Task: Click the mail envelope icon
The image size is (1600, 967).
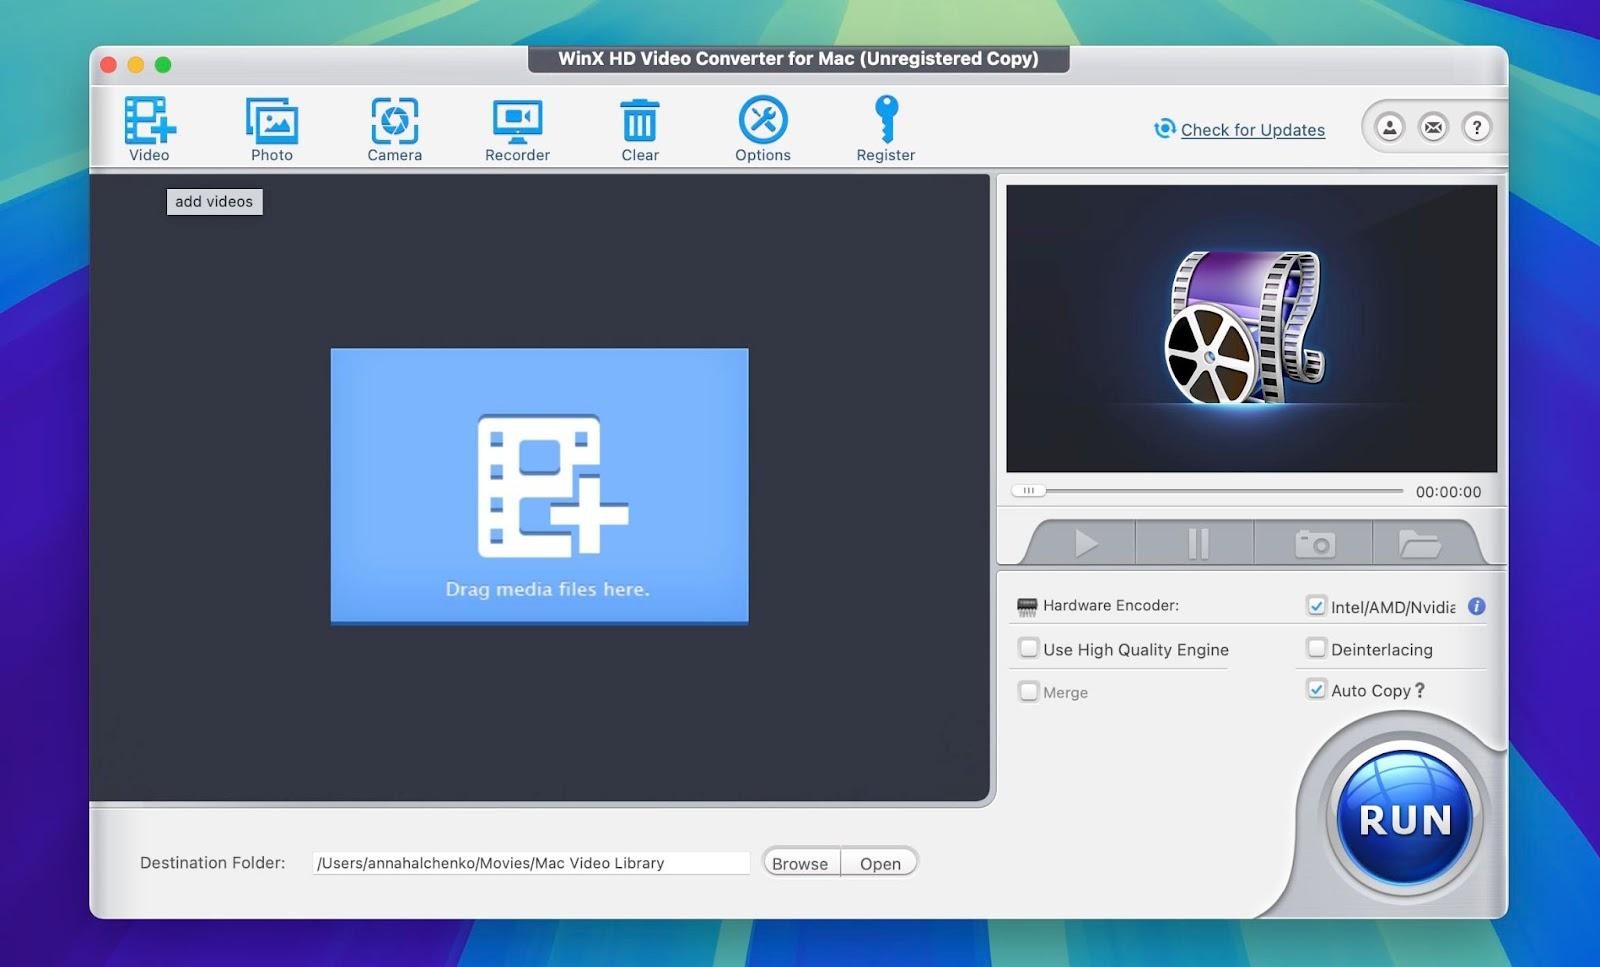Action: click(1433, 127)
